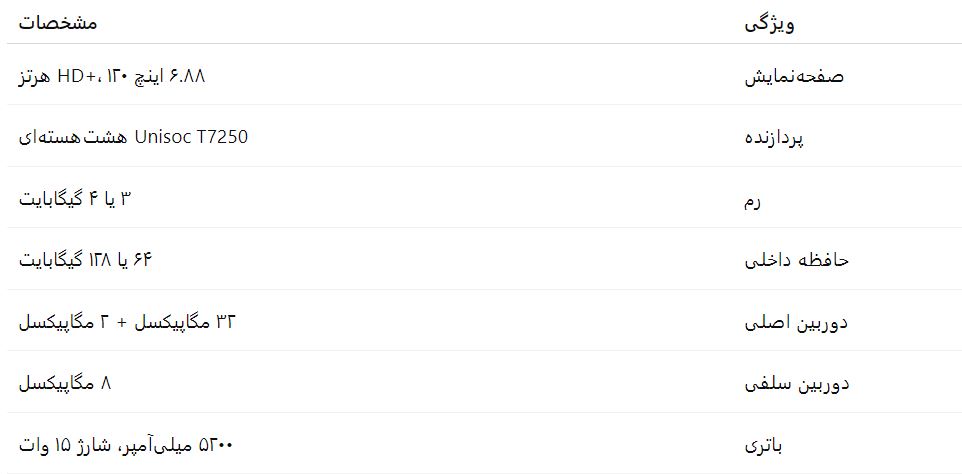Select the دوربین سلفی row label
Screen dimensions: 962x474
pos(798,384)
